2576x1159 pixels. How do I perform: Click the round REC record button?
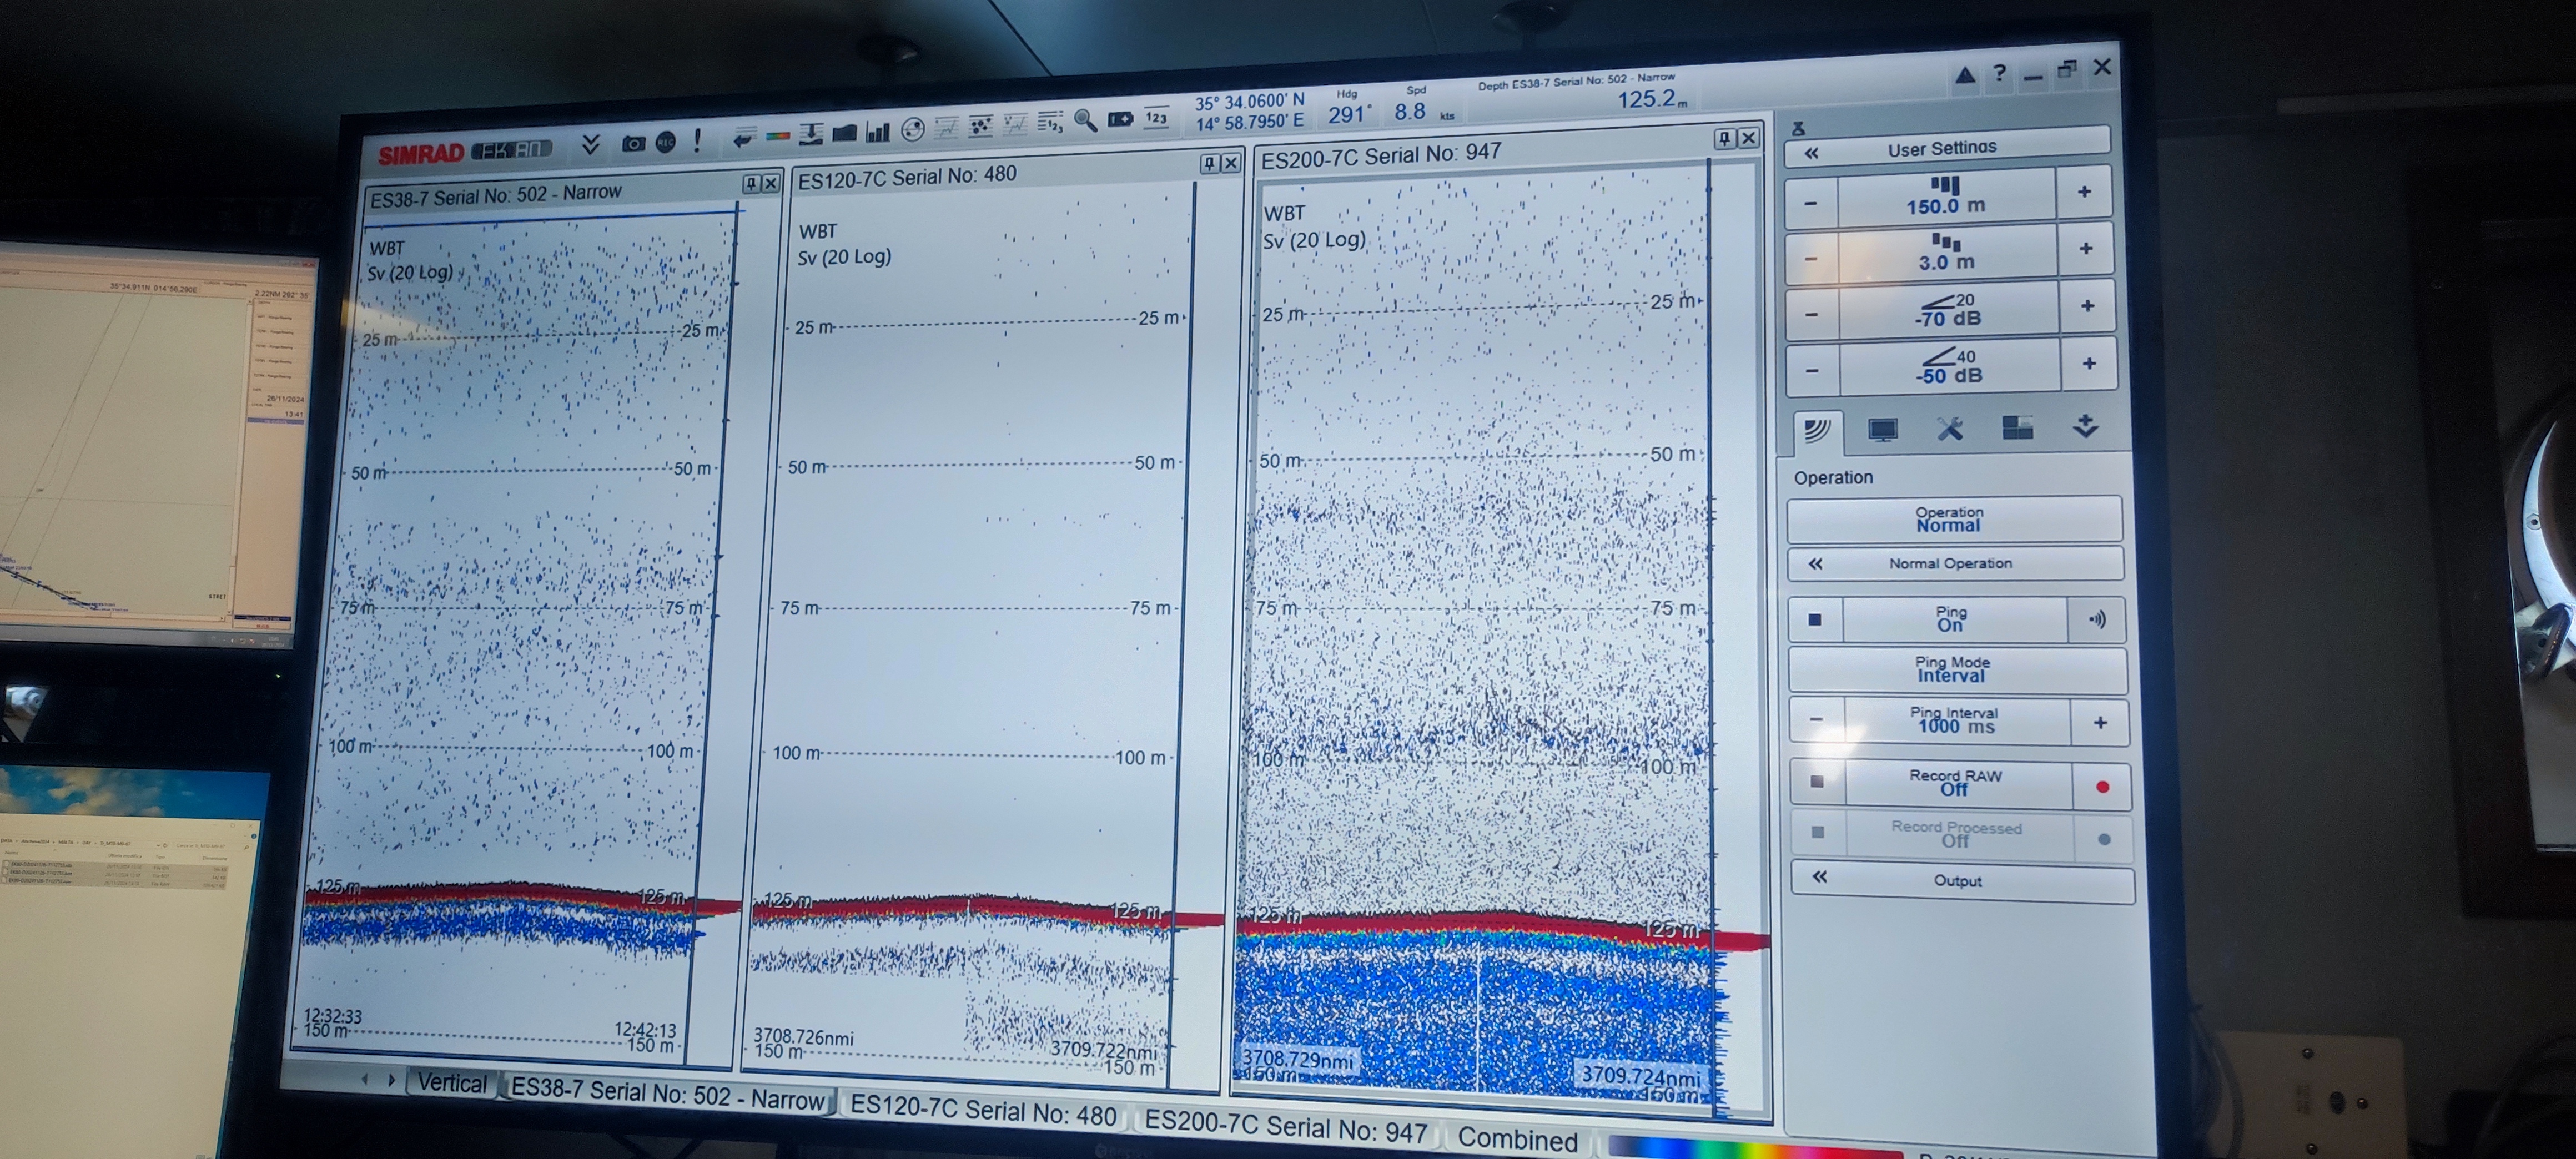(x=666, y=143)
